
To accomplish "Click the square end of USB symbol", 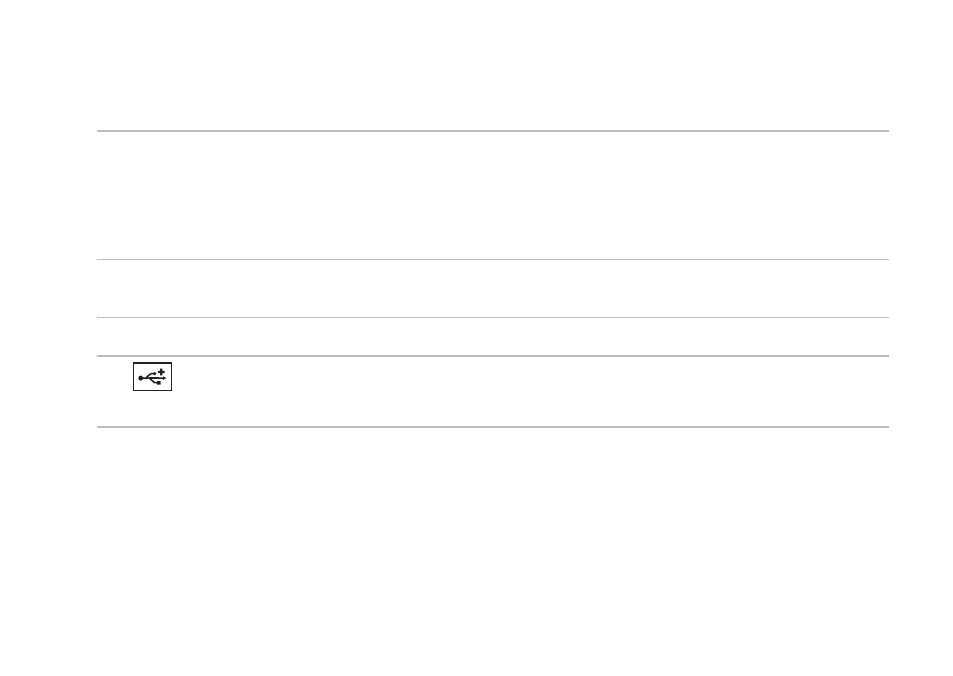I will [159, 383].
